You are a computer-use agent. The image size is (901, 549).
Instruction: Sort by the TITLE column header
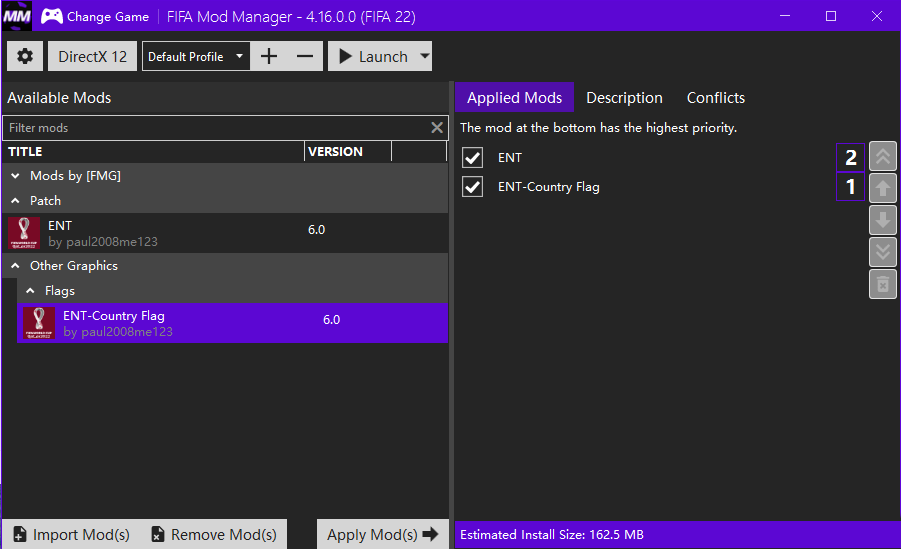153,152
